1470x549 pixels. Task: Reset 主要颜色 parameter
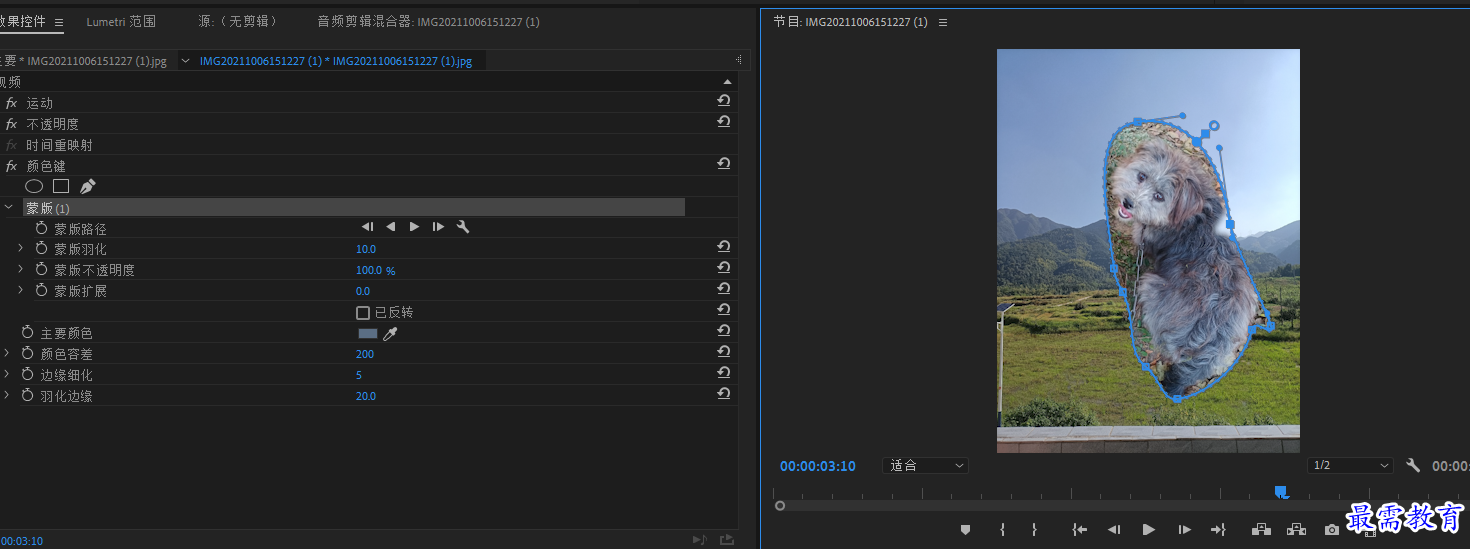click(723, 330)
